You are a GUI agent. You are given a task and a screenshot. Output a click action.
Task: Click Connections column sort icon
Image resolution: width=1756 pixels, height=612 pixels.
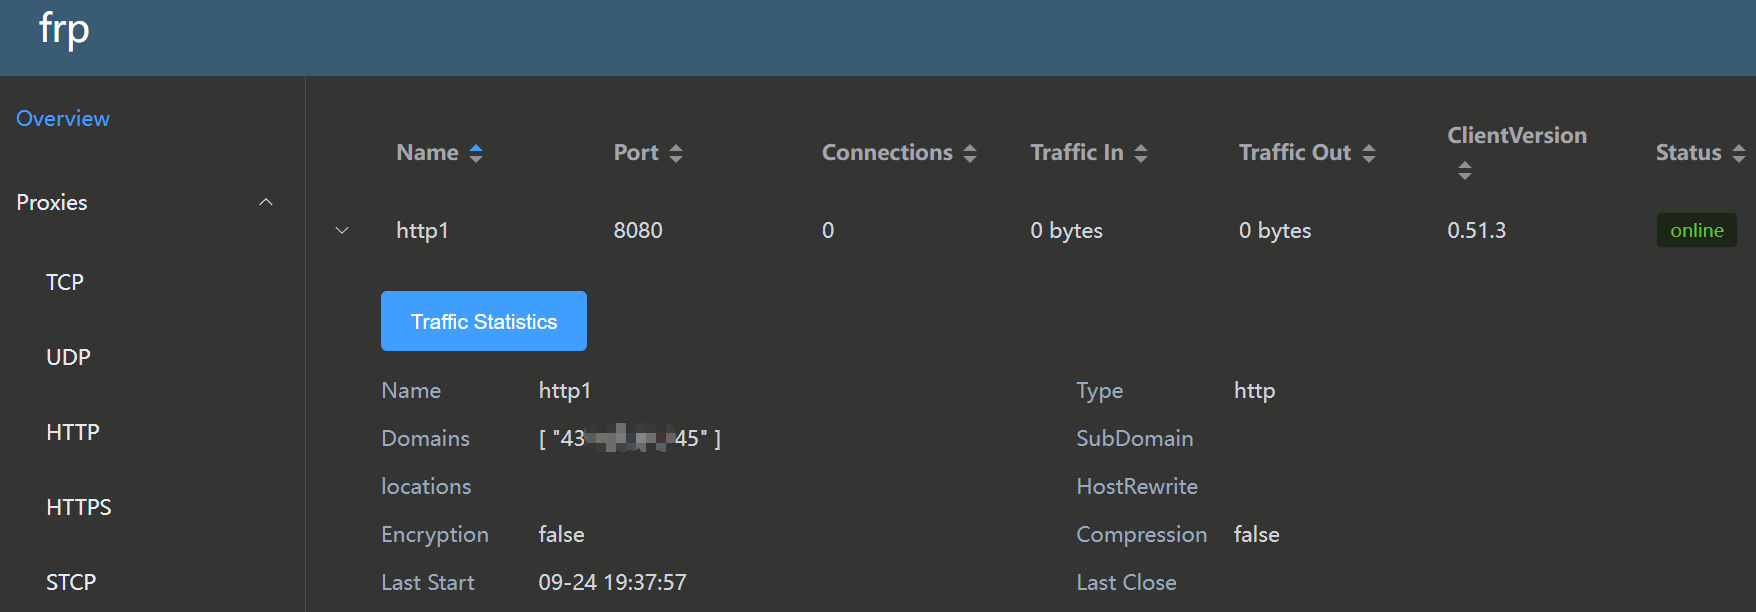coord(970,153)
